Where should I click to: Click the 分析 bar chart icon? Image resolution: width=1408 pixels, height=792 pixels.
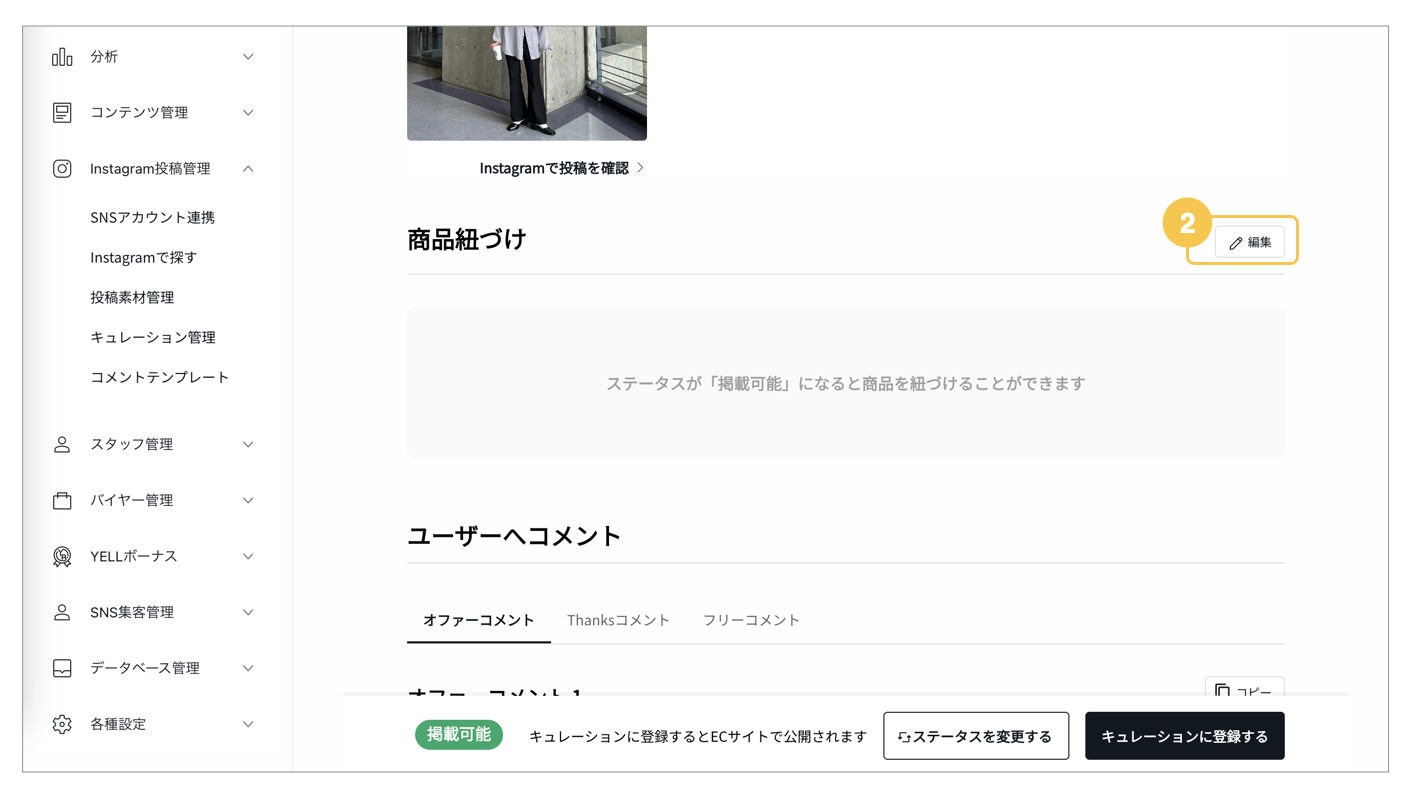tap(62, 57)
